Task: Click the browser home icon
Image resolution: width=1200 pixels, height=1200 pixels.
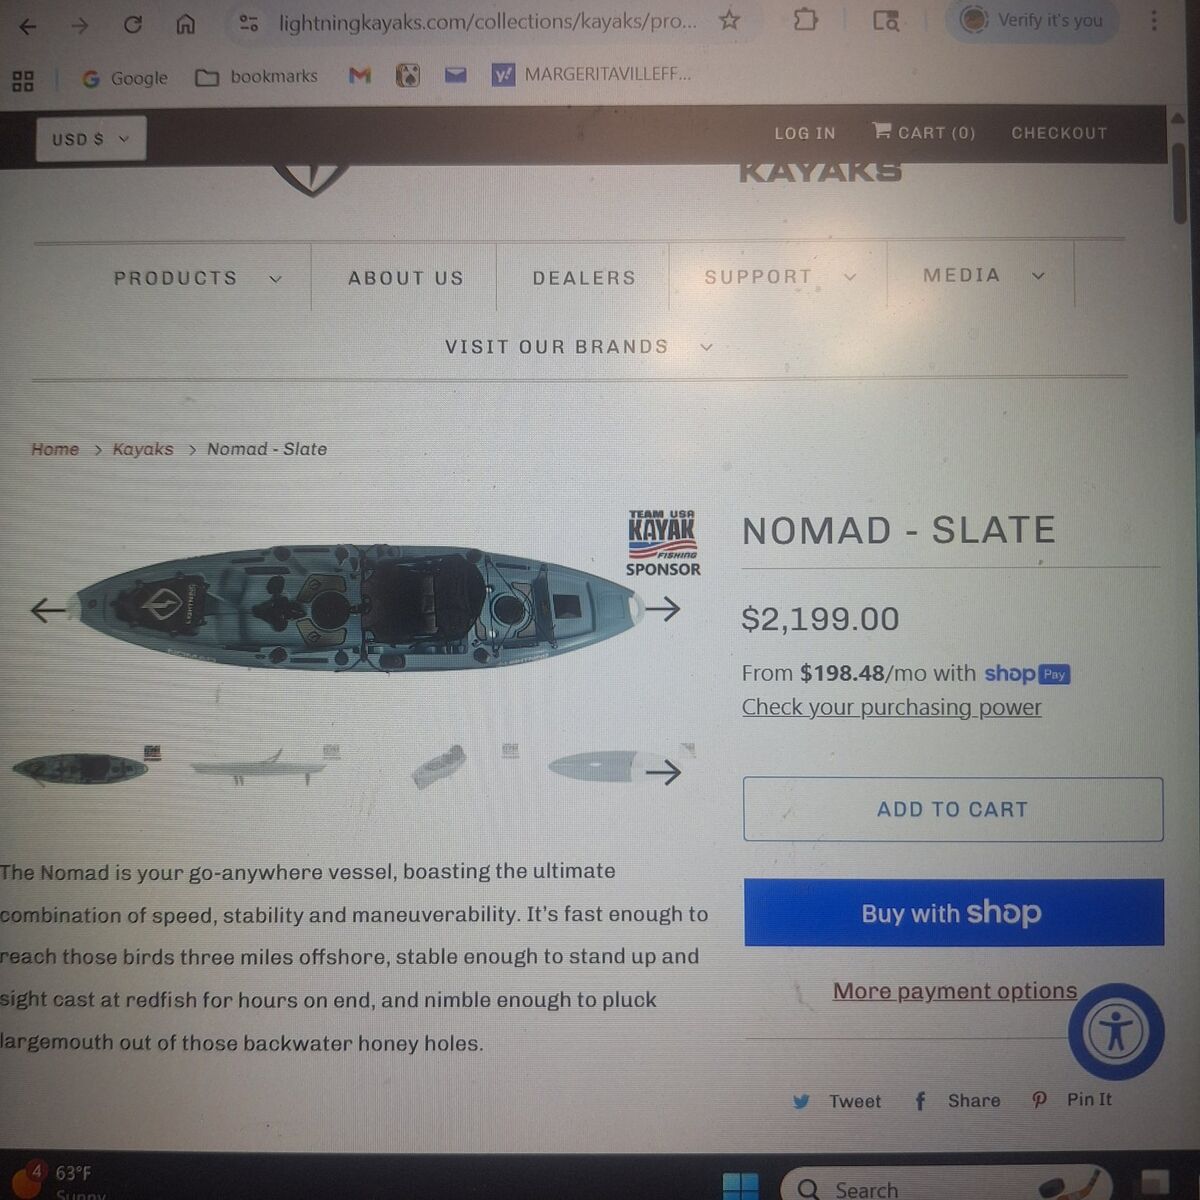Action: click(x=185, y=25)
